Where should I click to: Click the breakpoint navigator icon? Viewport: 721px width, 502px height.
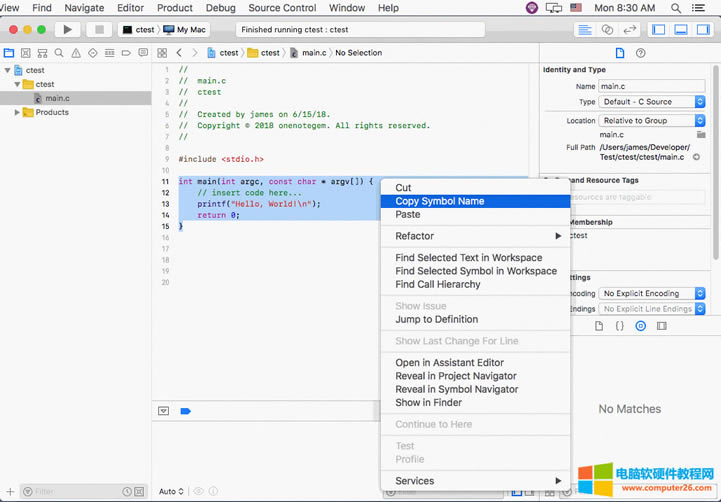[x=126, y=53]
